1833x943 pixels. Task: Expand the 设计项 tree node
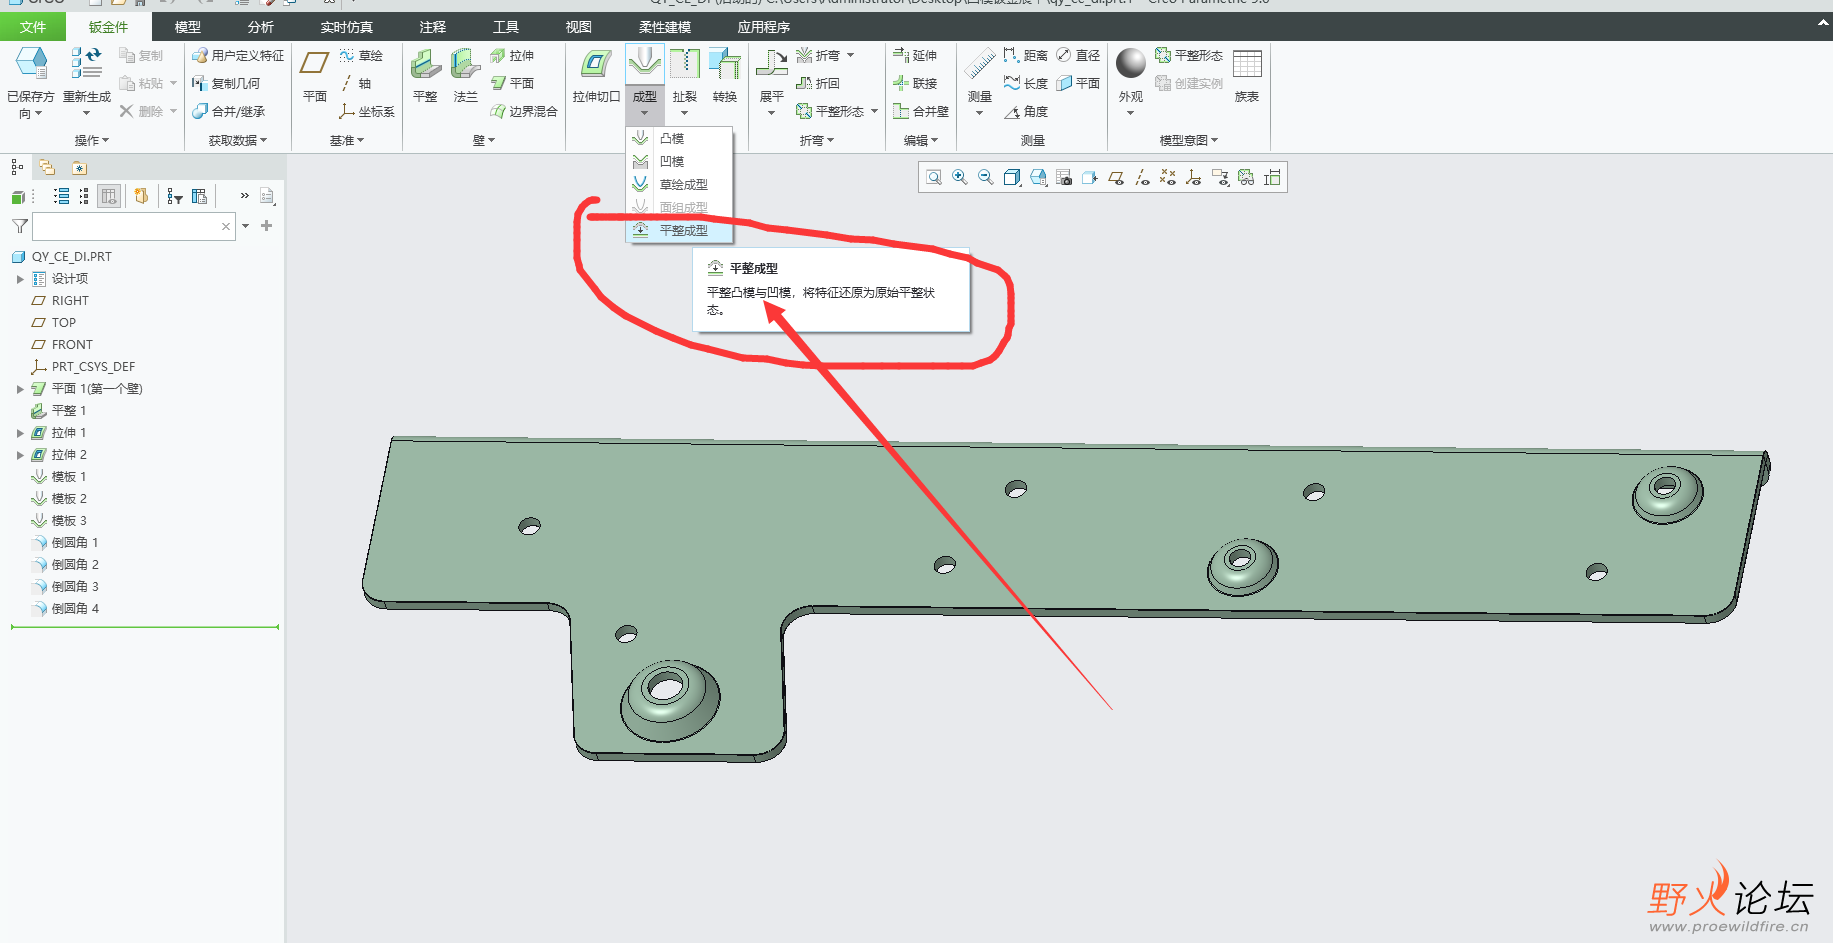coord(20,279)
